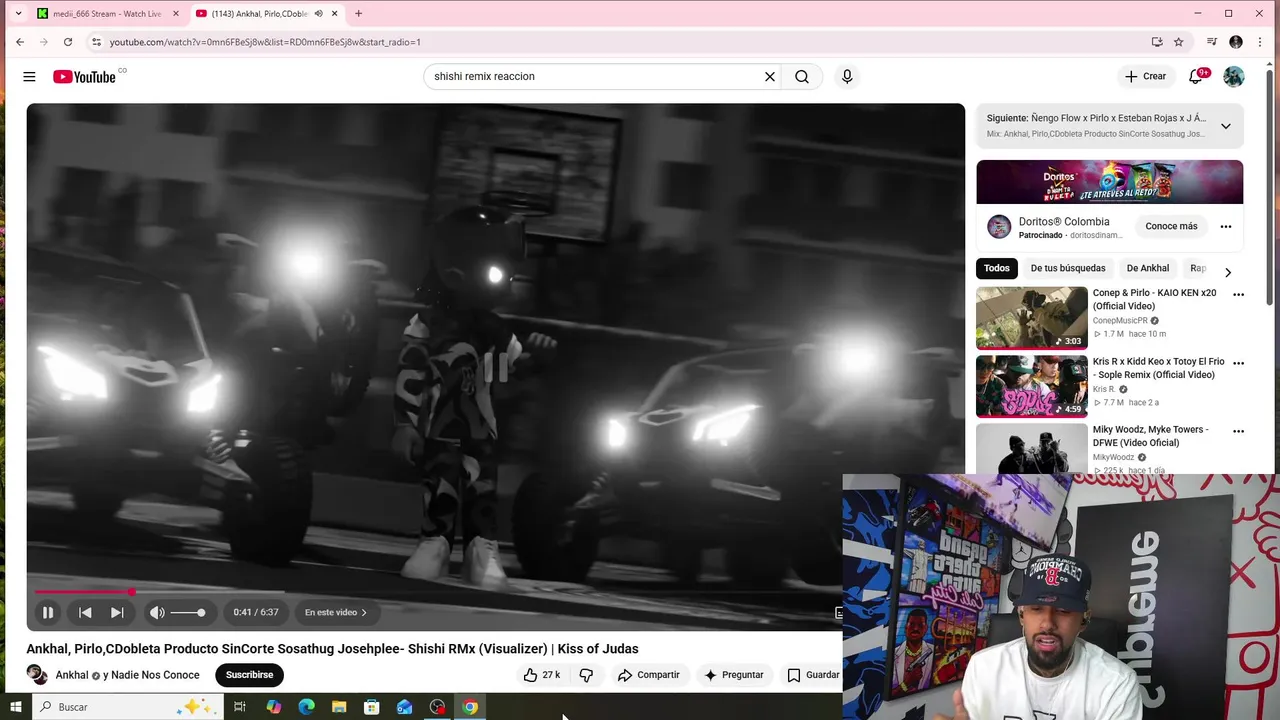Reload the current page

tap(68, 42)
